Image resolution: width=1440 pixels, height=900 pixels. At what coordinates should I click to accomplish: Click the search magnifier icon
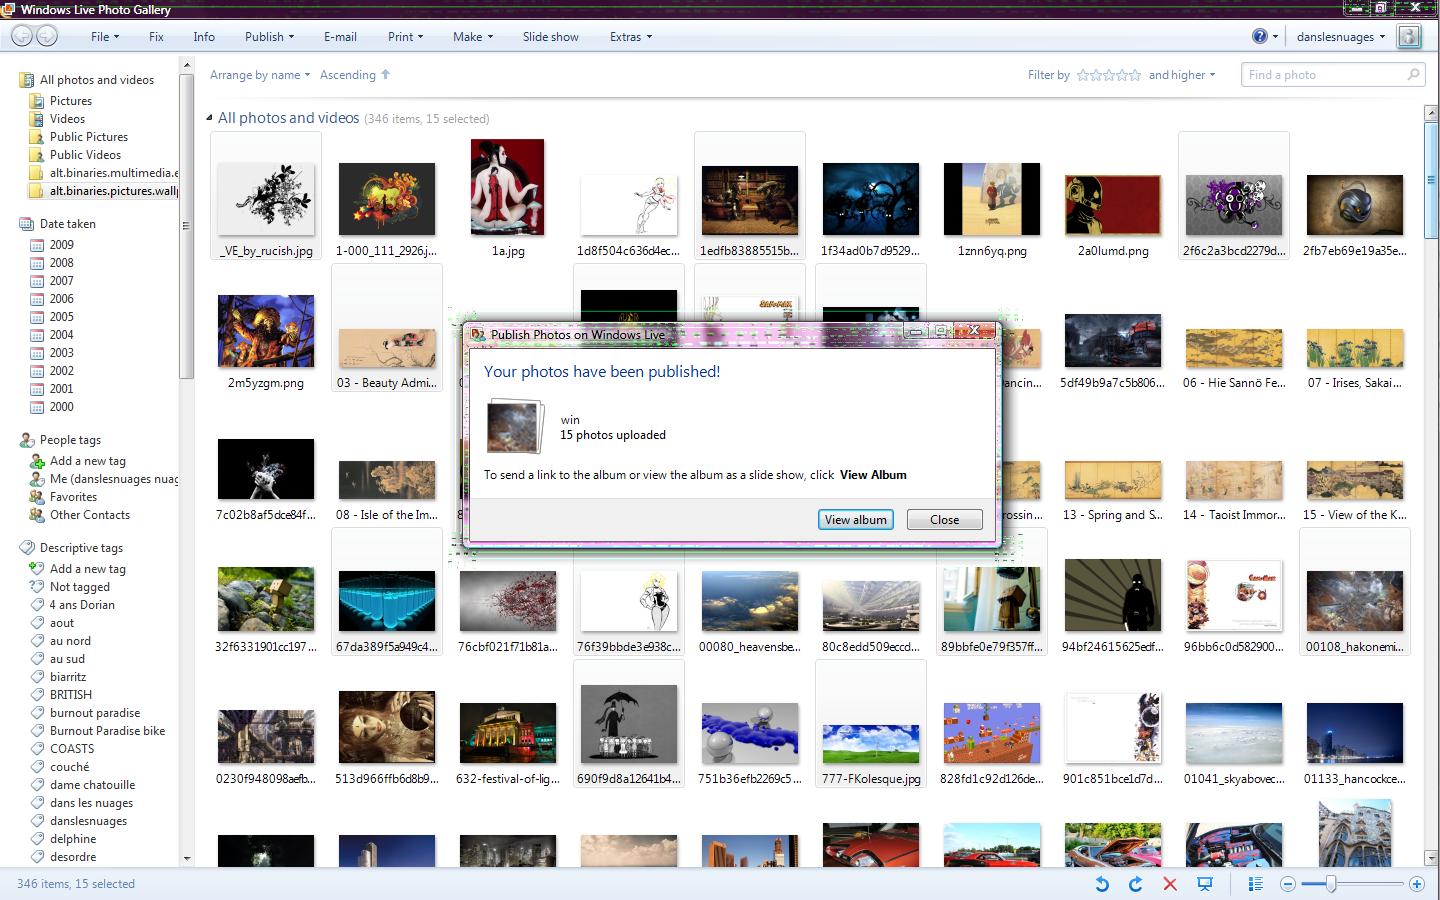point(1413,74)
